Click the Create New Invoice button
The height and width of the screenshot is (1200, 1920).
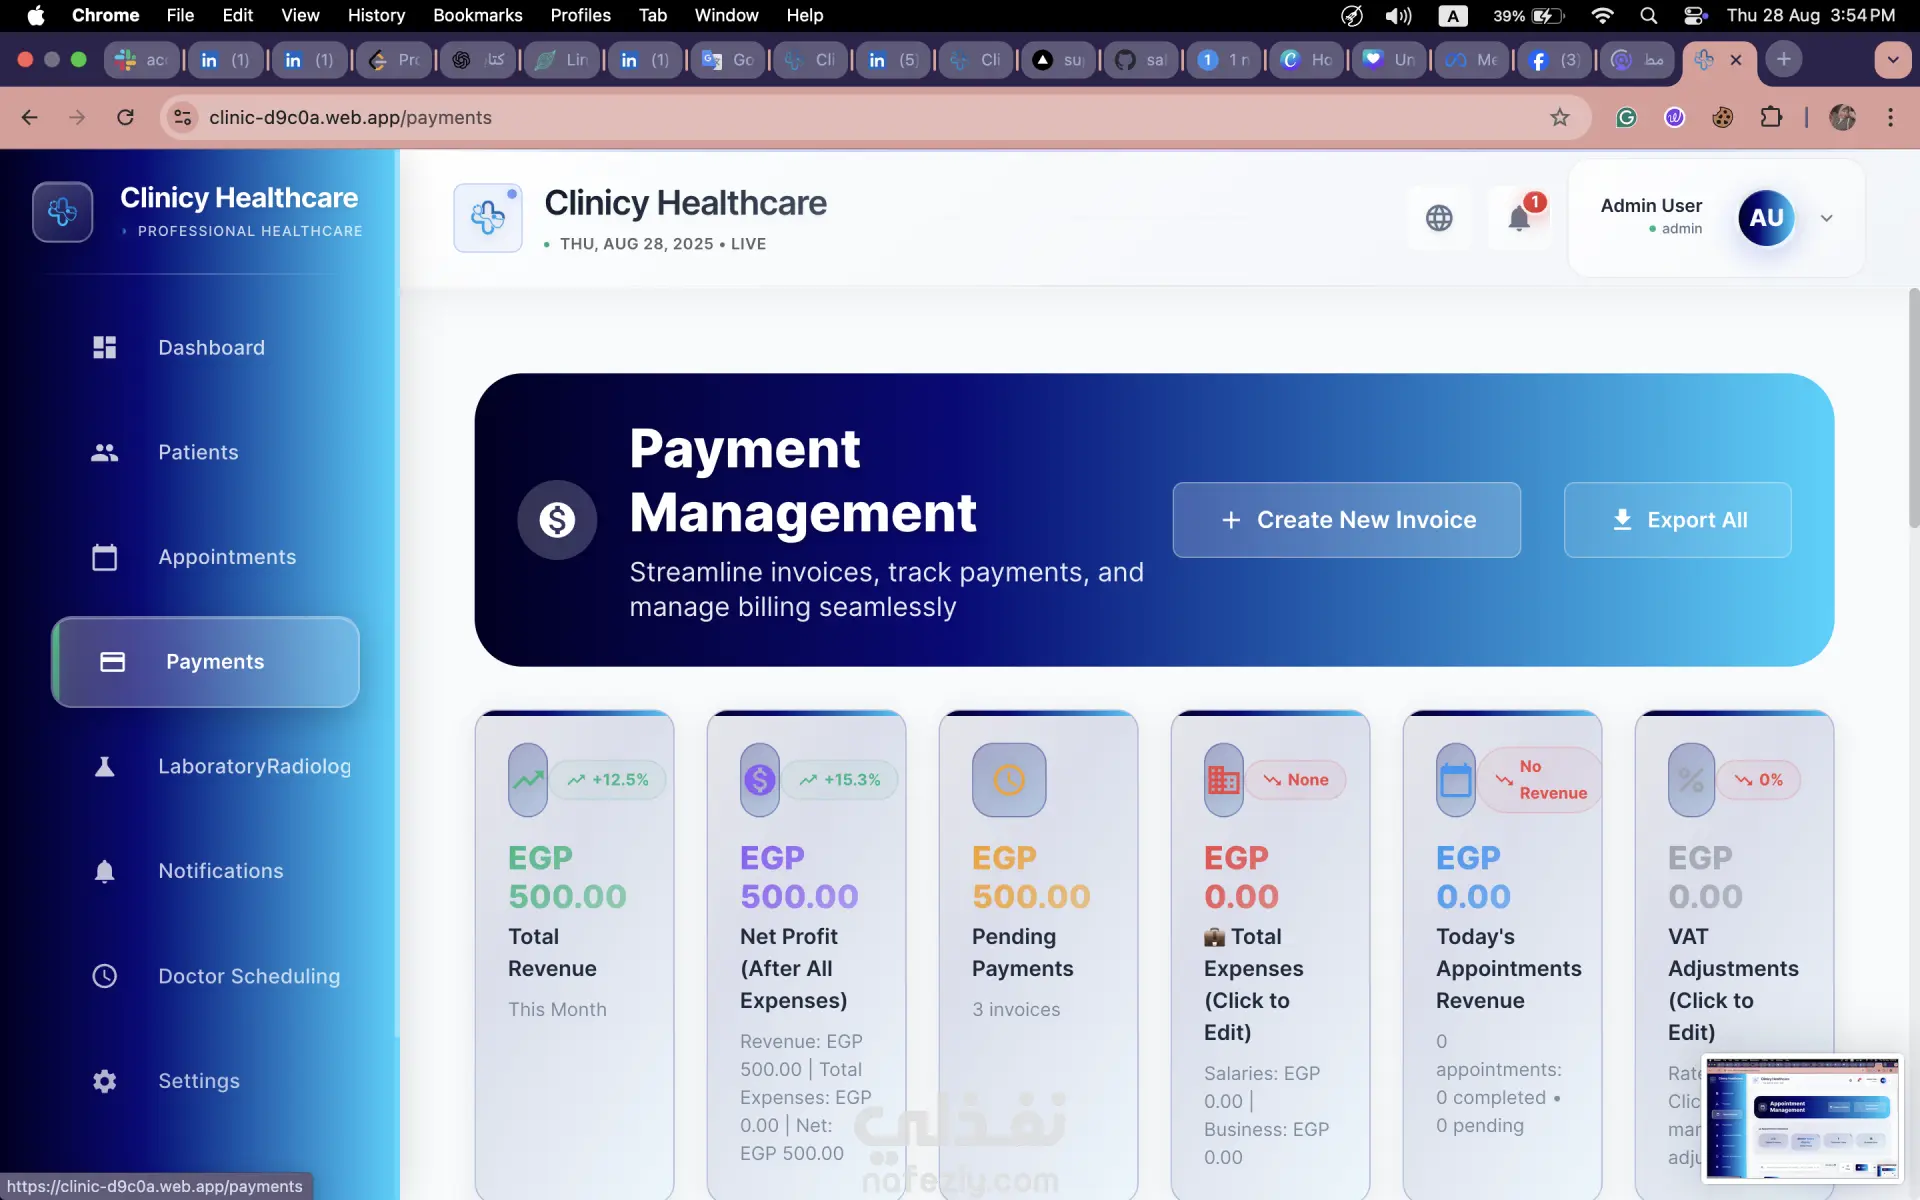pos(1346,520)
